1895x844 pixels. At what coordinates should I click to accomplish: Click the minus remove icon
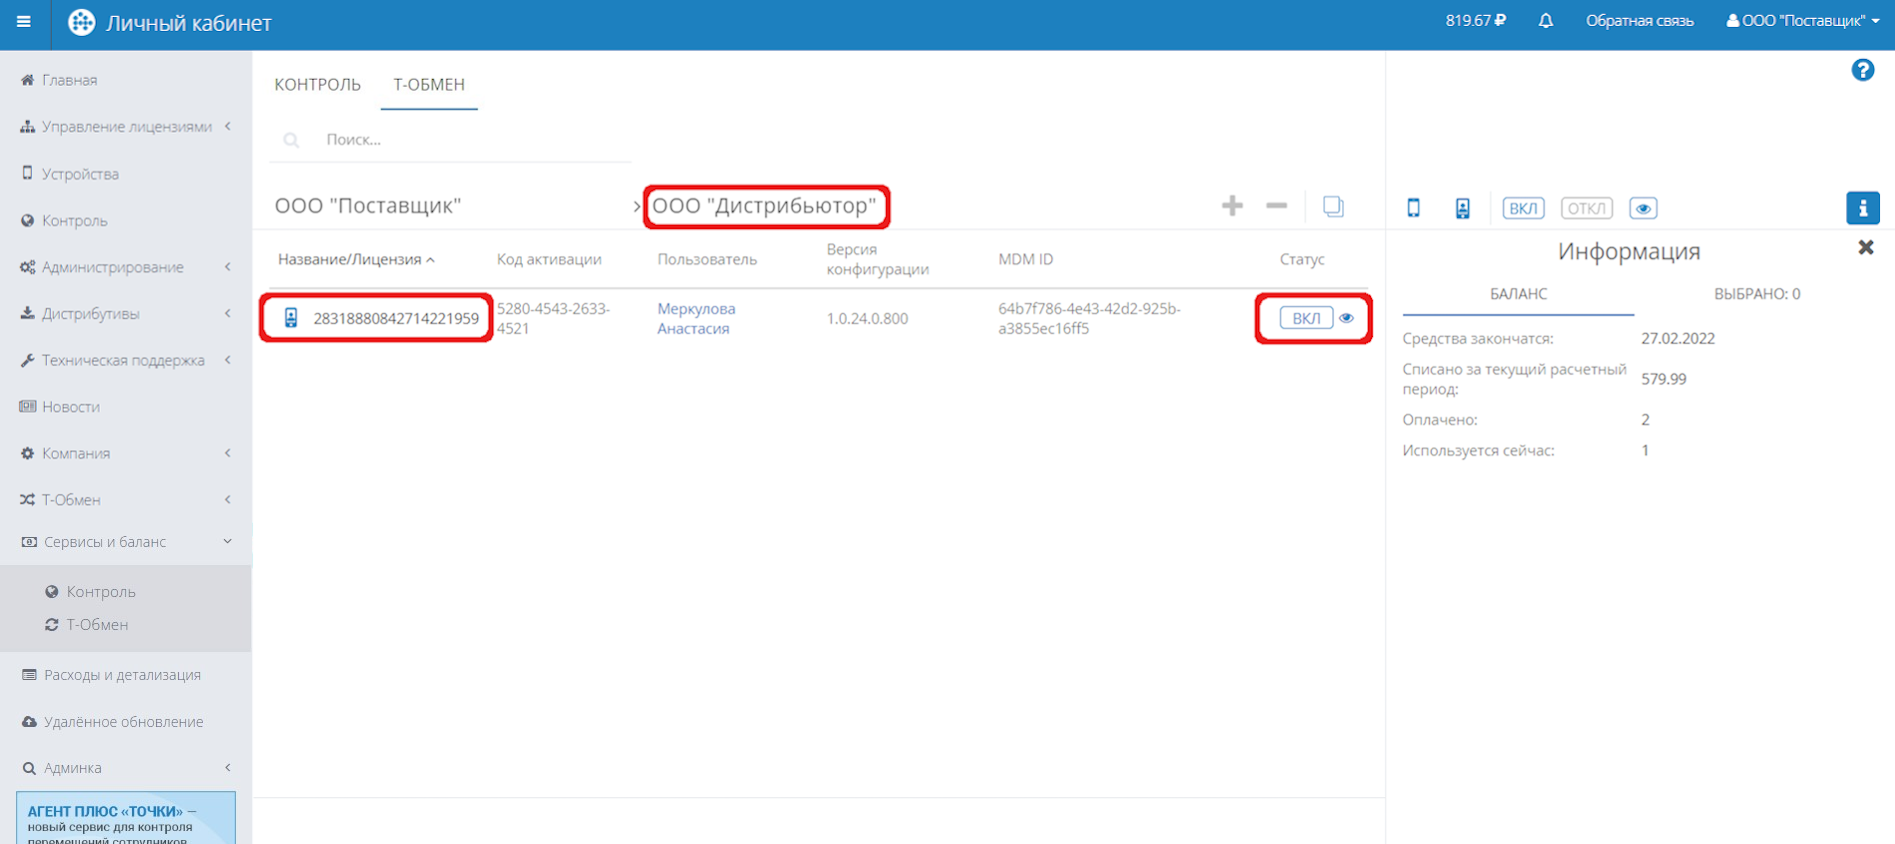point(1276,206)
